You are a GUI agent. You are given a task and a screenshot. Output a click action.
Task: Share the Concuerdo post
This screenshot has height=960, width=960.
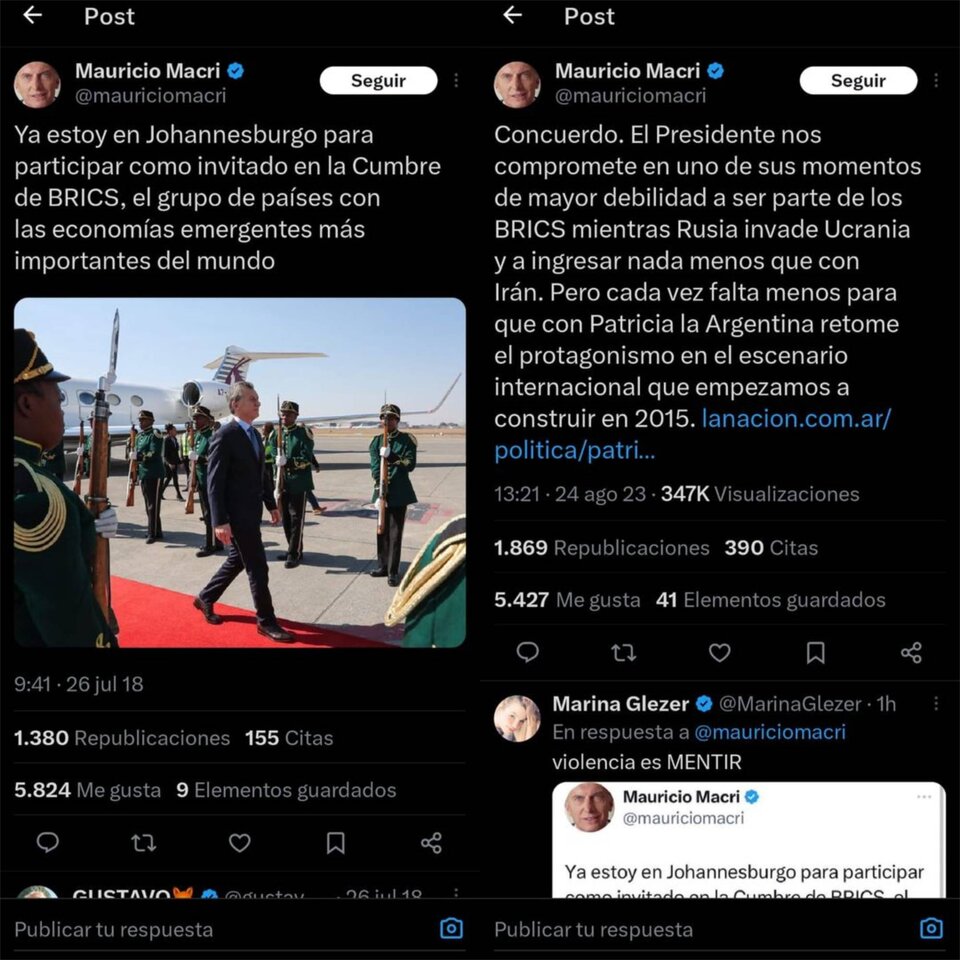pyautogui.click(x=912, y=653)
